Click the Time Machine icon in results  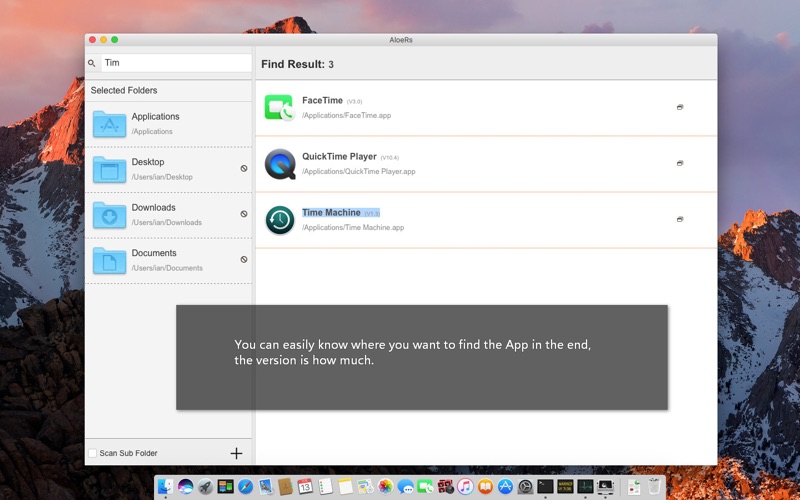coord(280,220)
